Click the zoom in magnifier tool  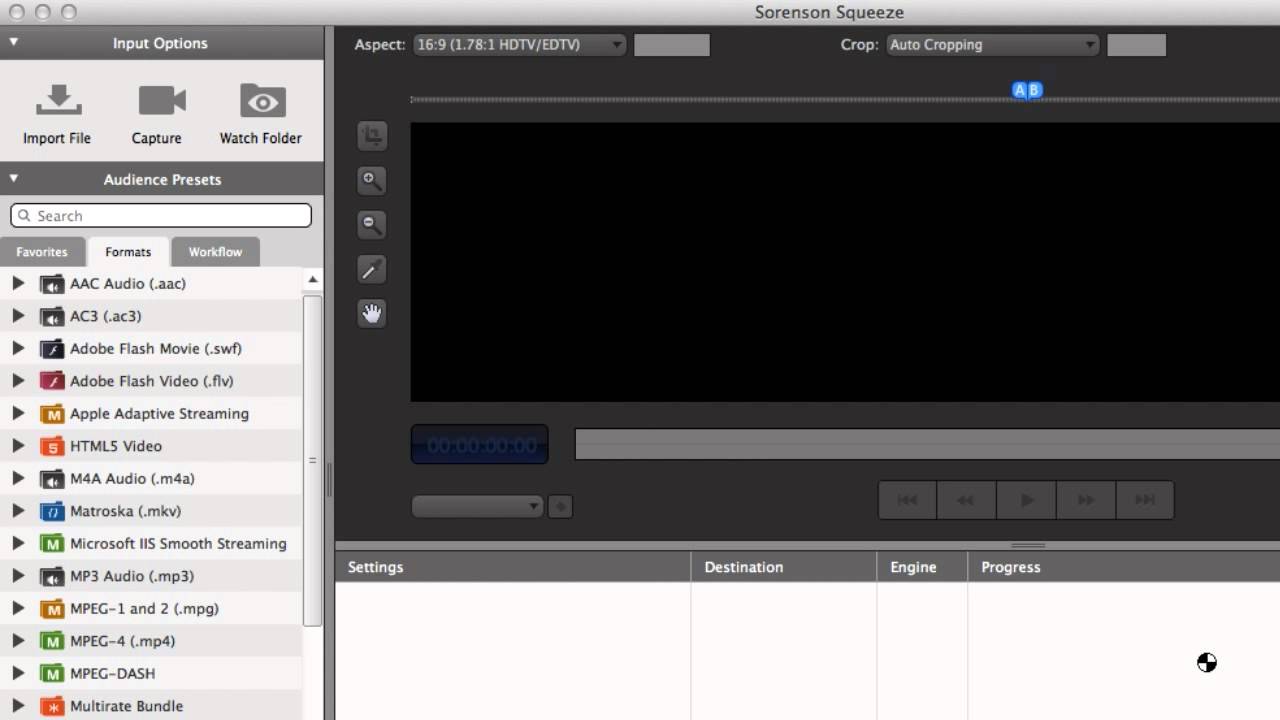pyautogui.click(x=372, y=180)
